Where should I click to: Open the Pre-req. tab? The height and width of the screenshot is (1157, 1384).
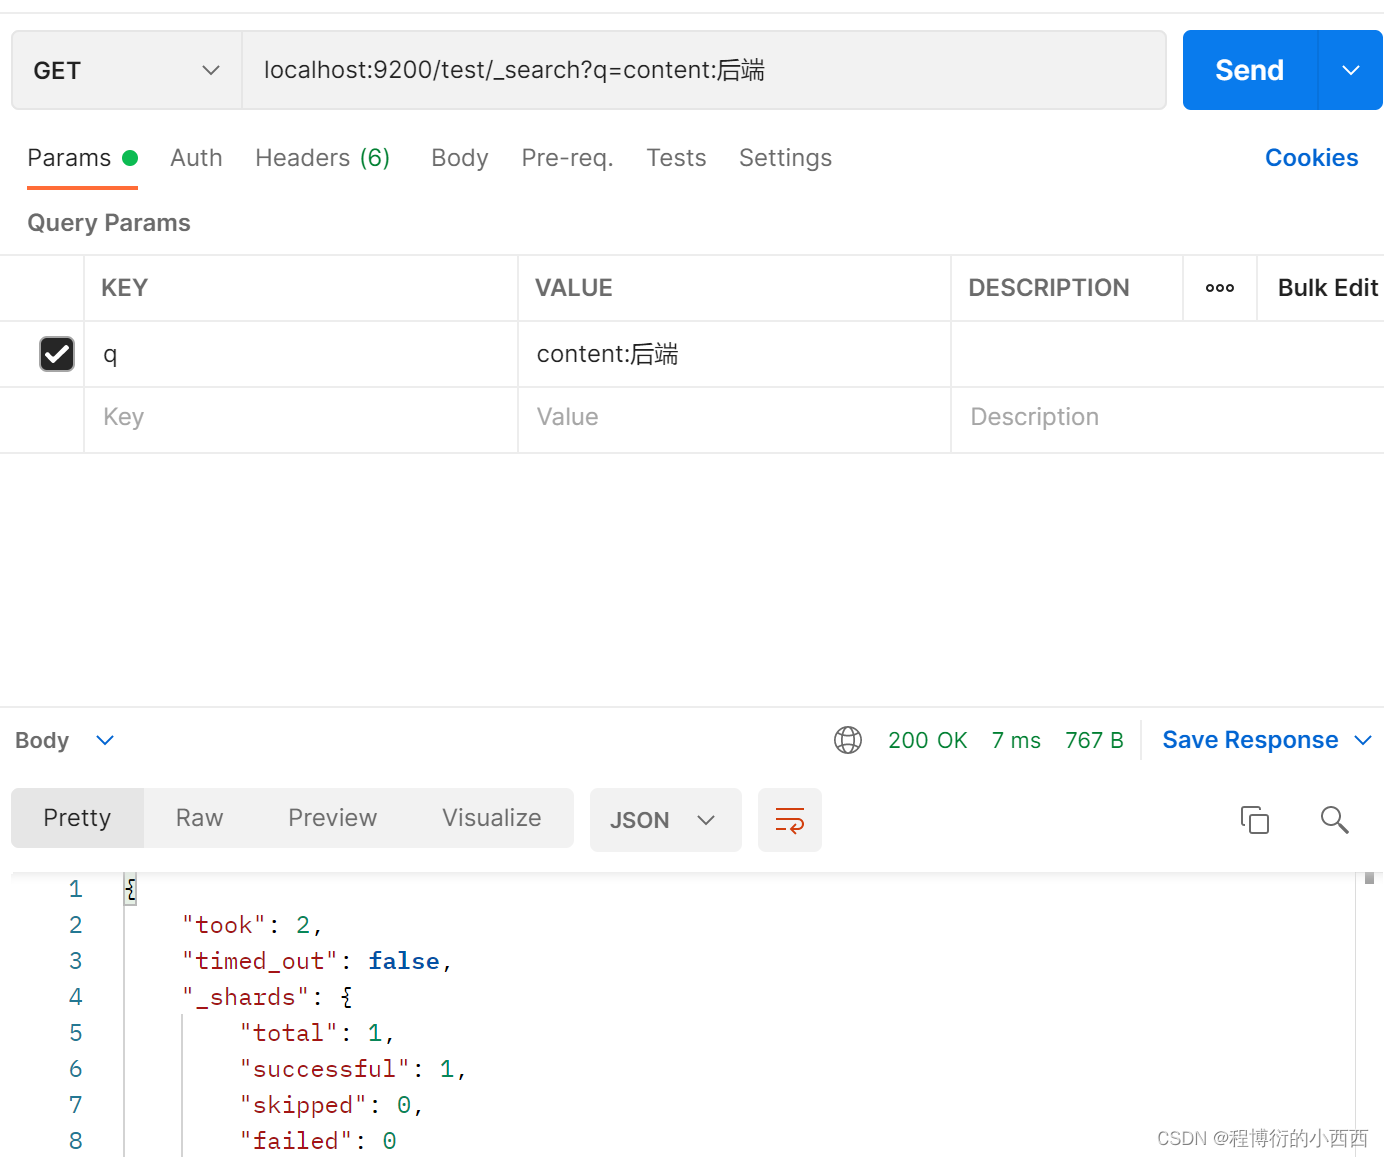[x=567, y=158]
